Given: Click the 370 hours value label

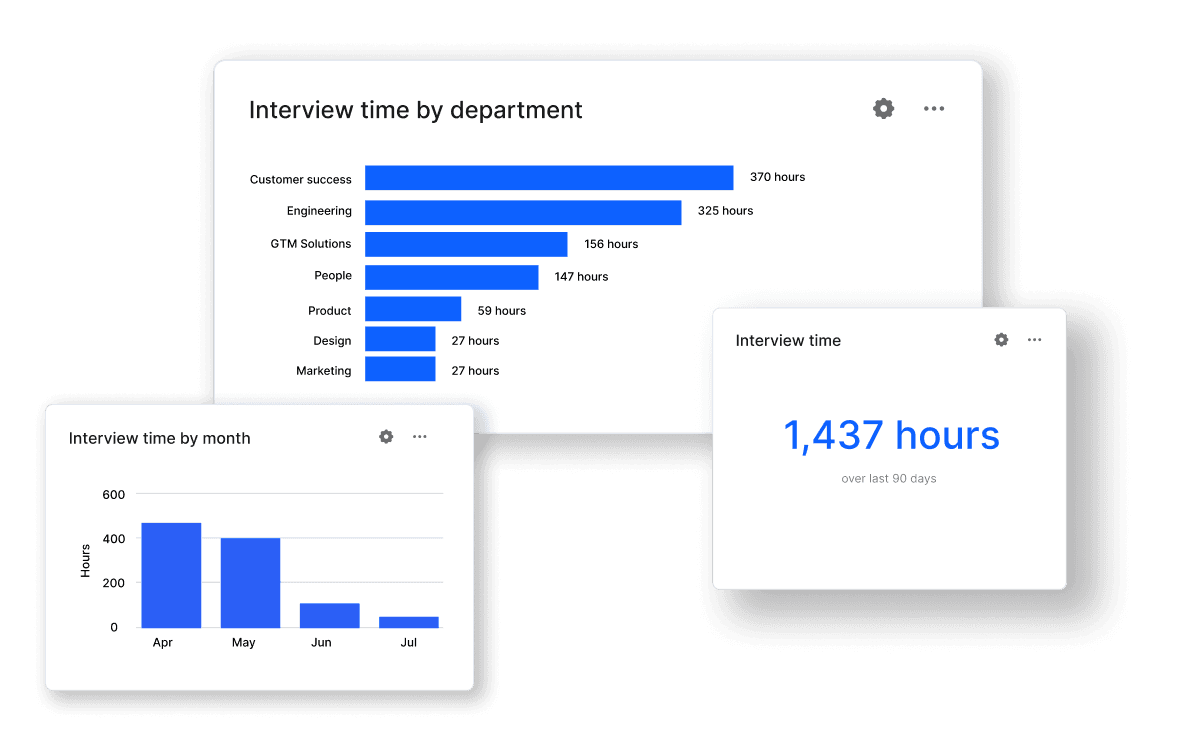Looking at the screenshot, I should [x=777, y=177].
